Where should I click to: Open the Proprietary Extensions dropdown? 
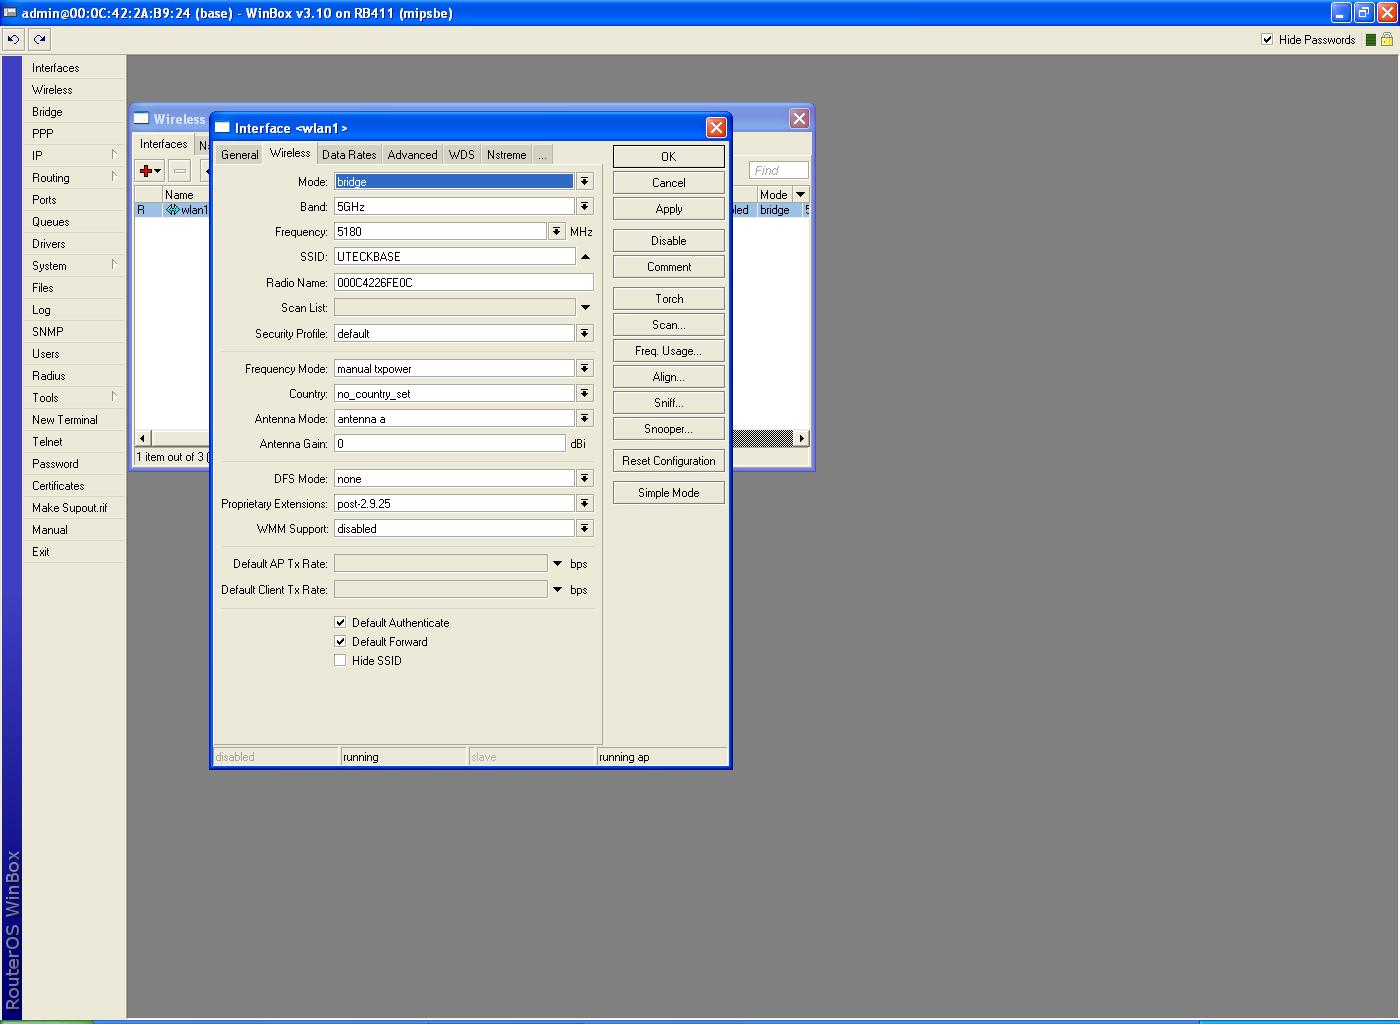[x=585, y=503]
